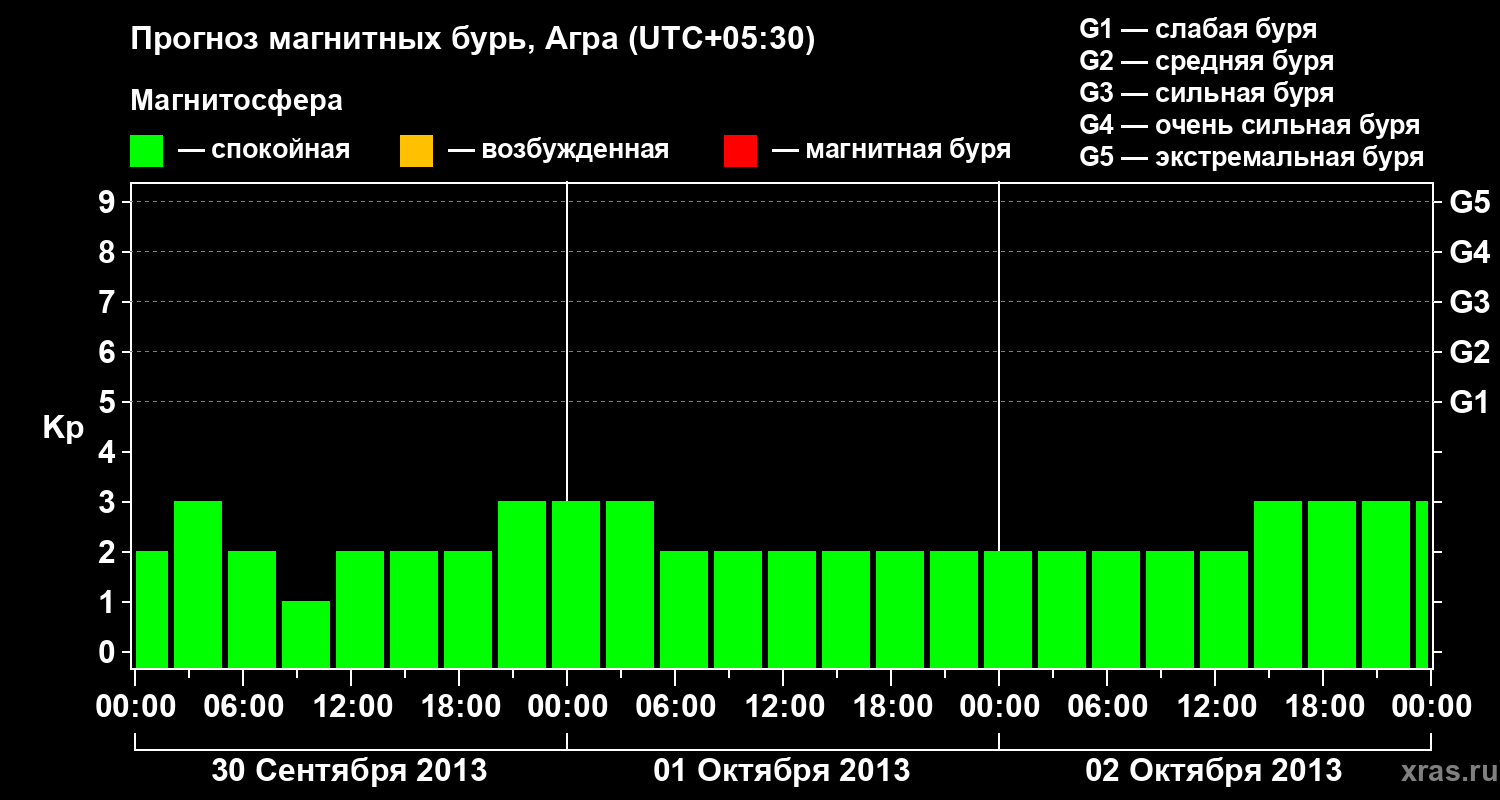Click the date label '30 Сентября 2013'
Screen dimensions: 1500x800
coord(349,770)
